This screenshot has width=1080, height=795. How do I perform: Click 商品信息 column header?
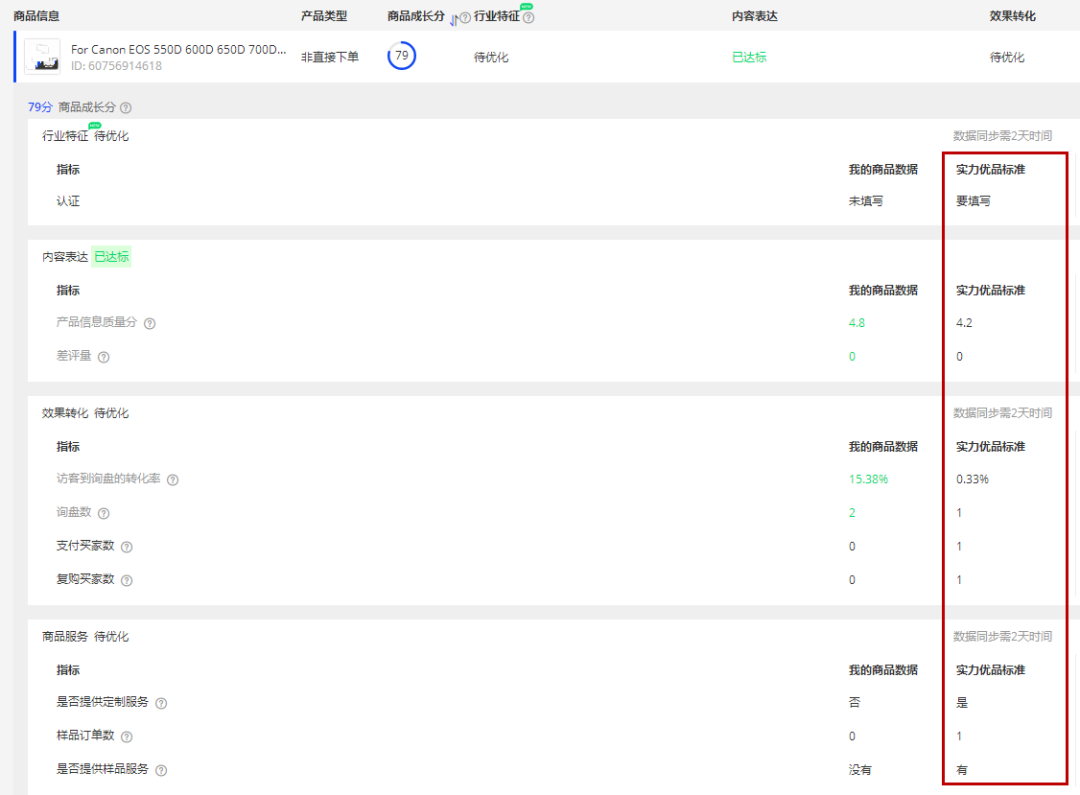click(x=37, y=16)
